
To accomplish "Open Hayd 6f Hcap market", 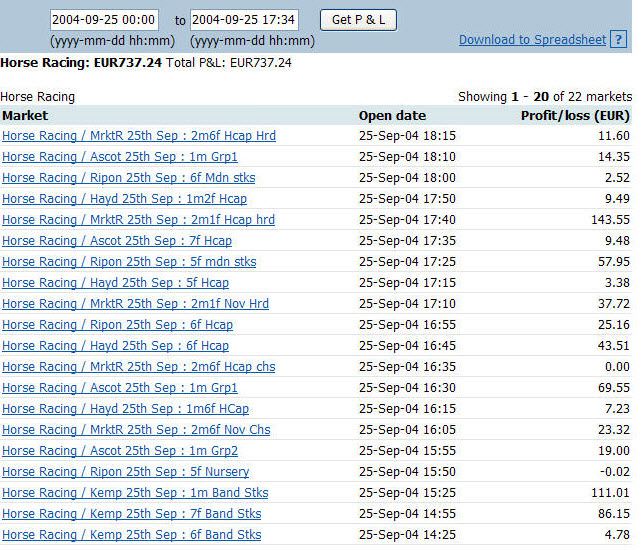I will pyautogui.click(x=116, y=345).
